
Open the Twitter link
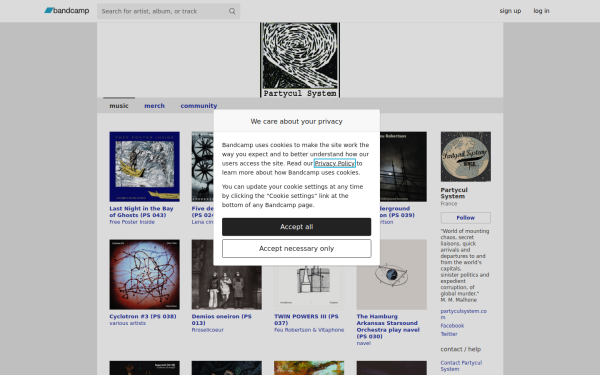(x=449, y=334)
